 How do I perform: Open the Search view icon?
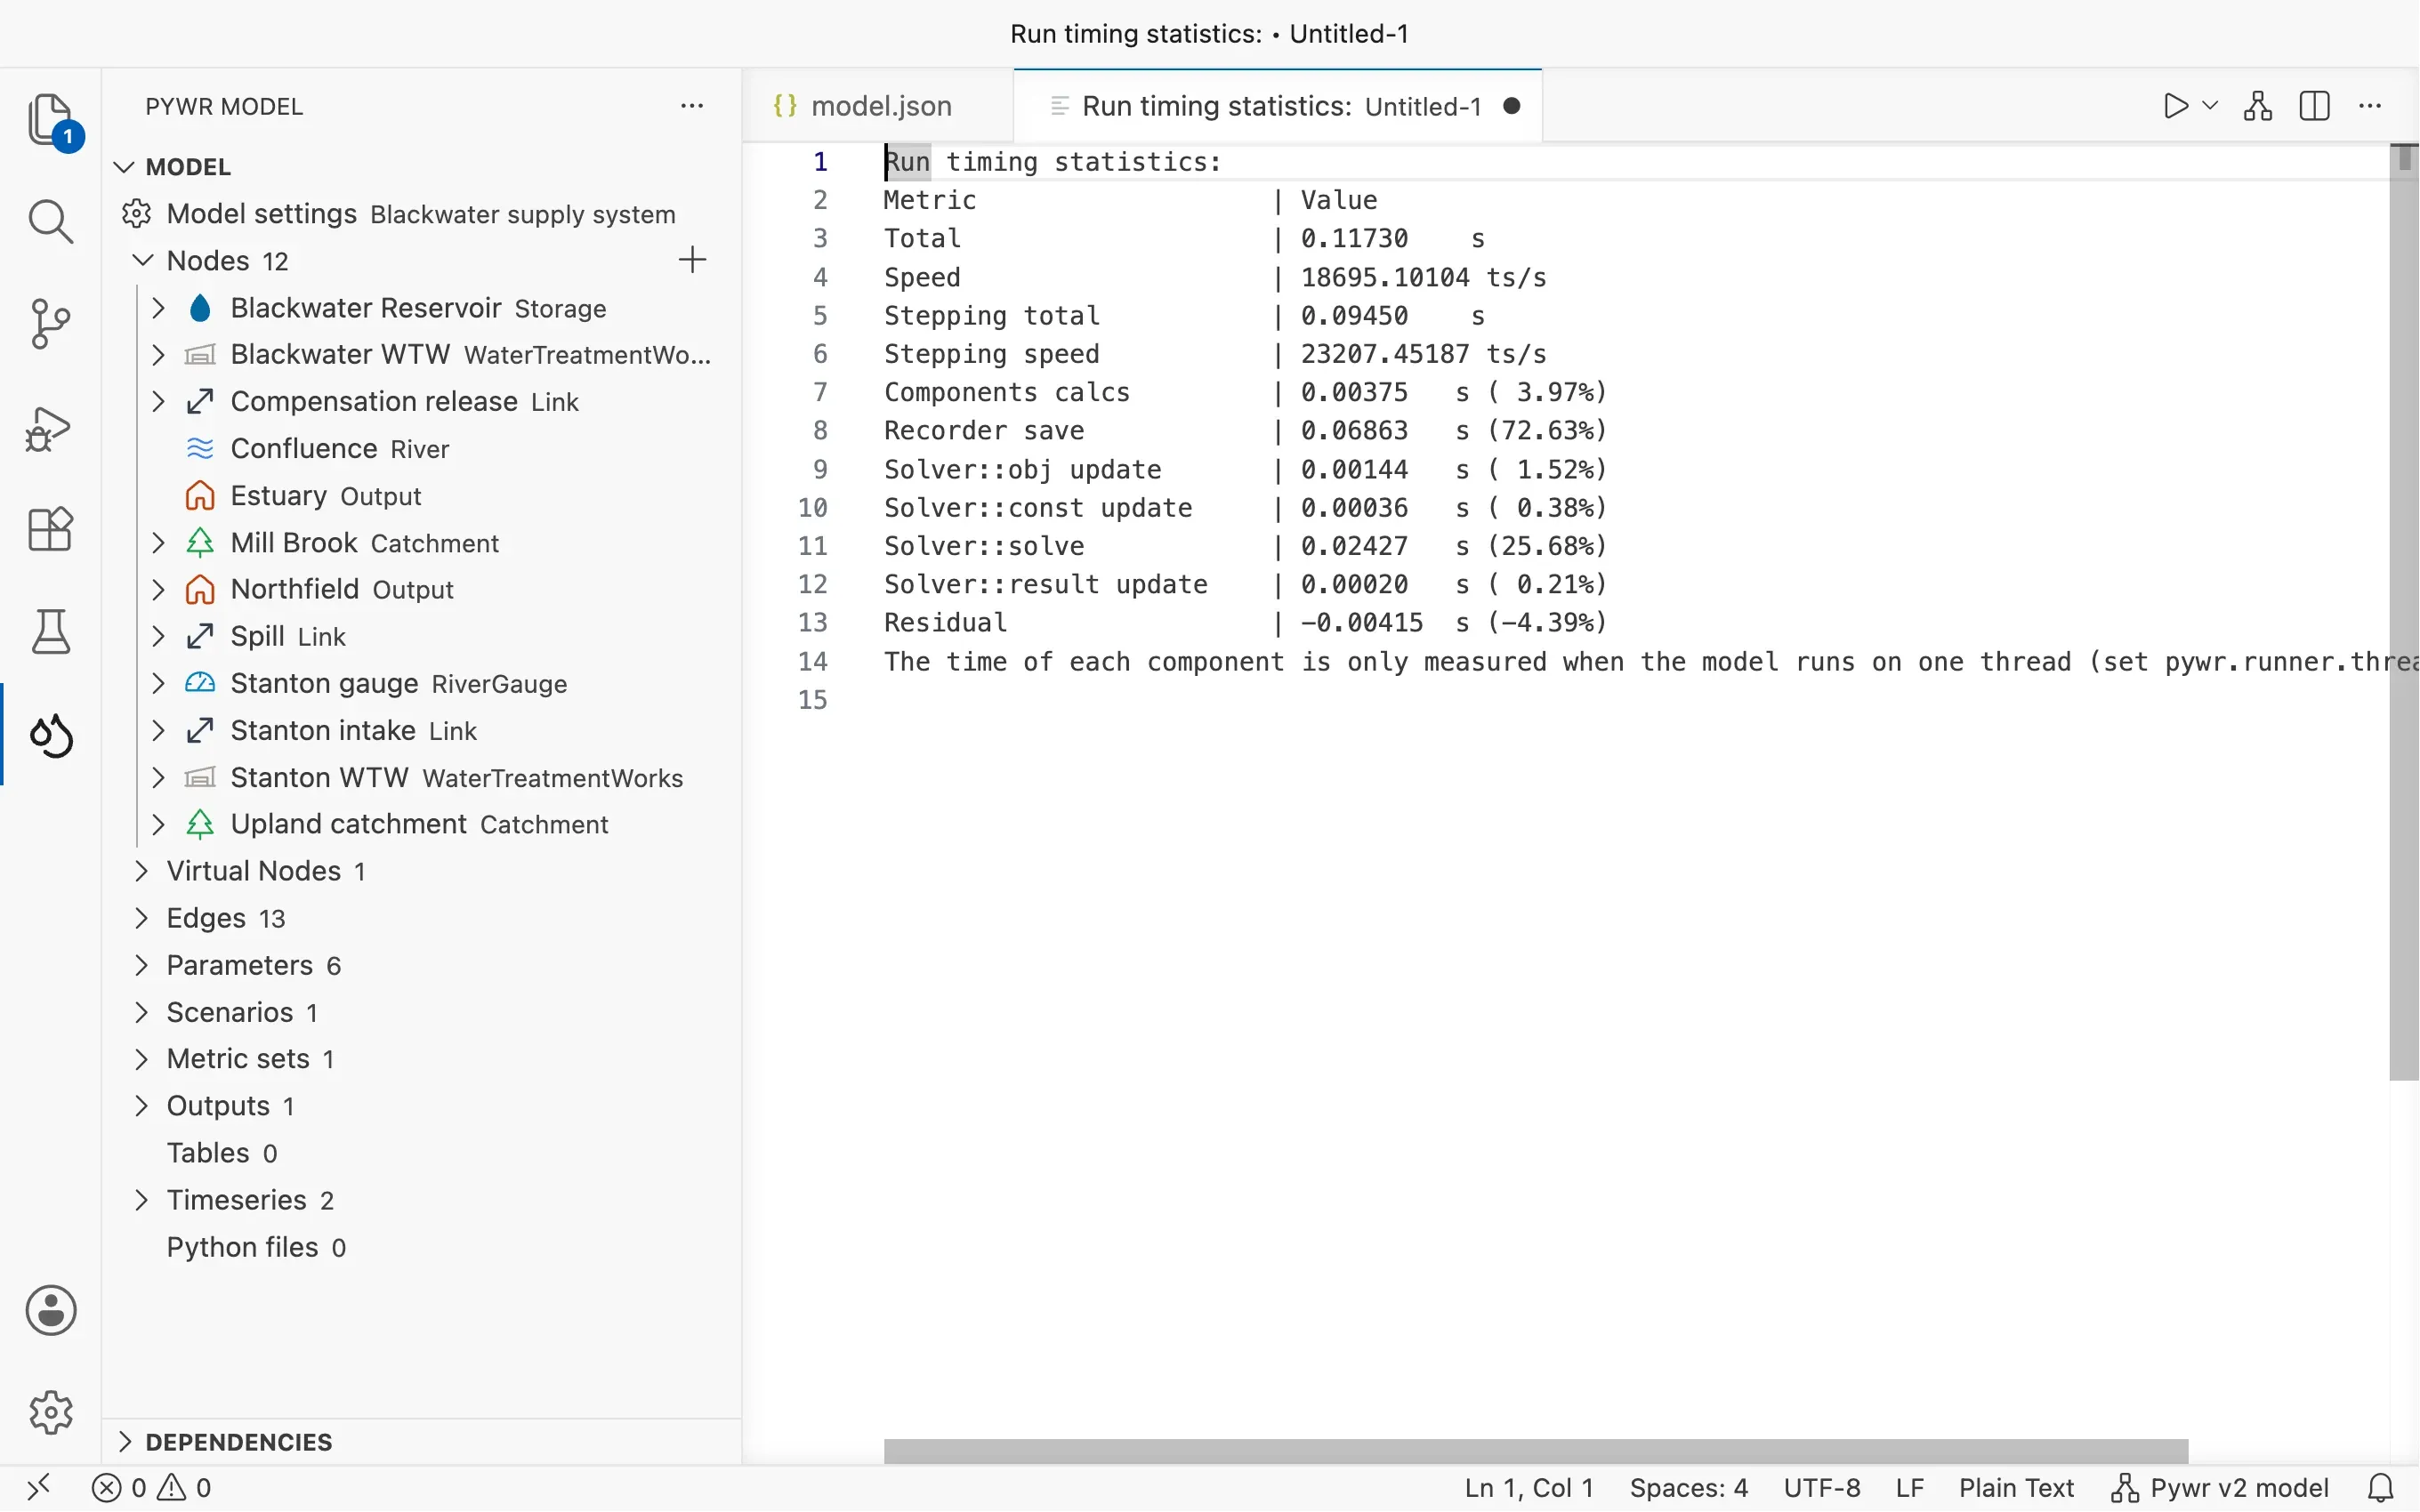pos(51,221)
